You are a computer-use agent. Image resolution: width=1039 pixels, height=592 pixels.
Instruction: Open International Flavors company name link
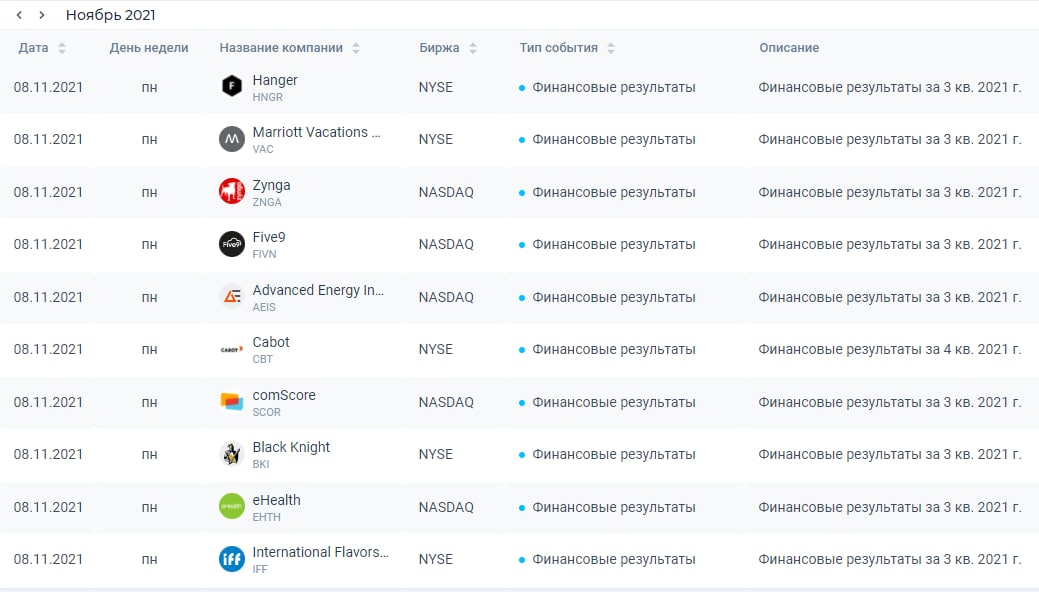pos(320,552)
